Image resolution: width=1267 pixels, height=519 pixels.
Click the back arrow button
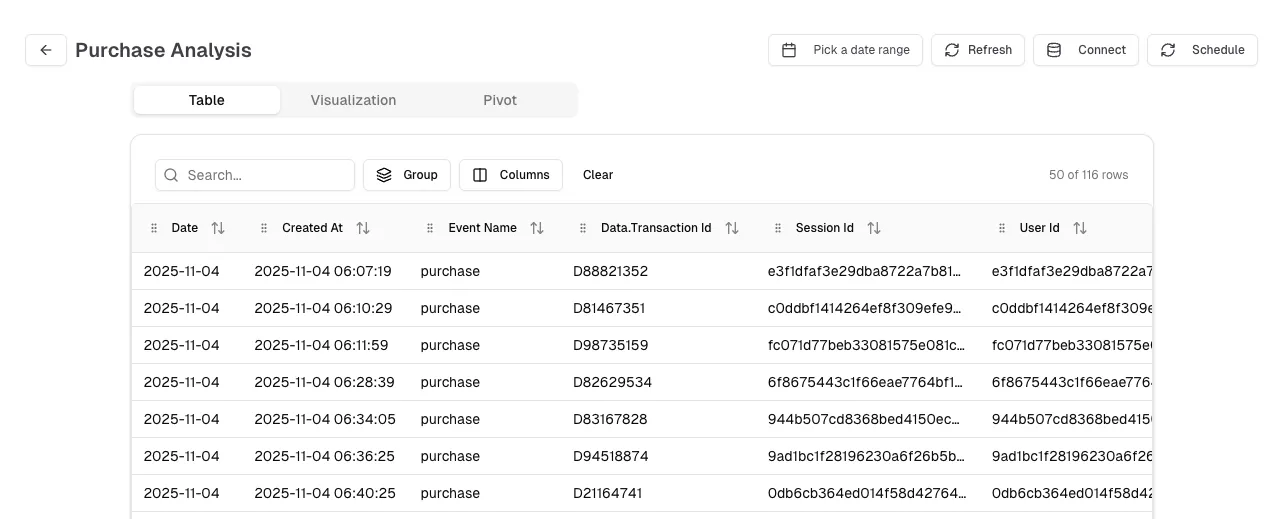pyautogui.click(x=46, y=50)
